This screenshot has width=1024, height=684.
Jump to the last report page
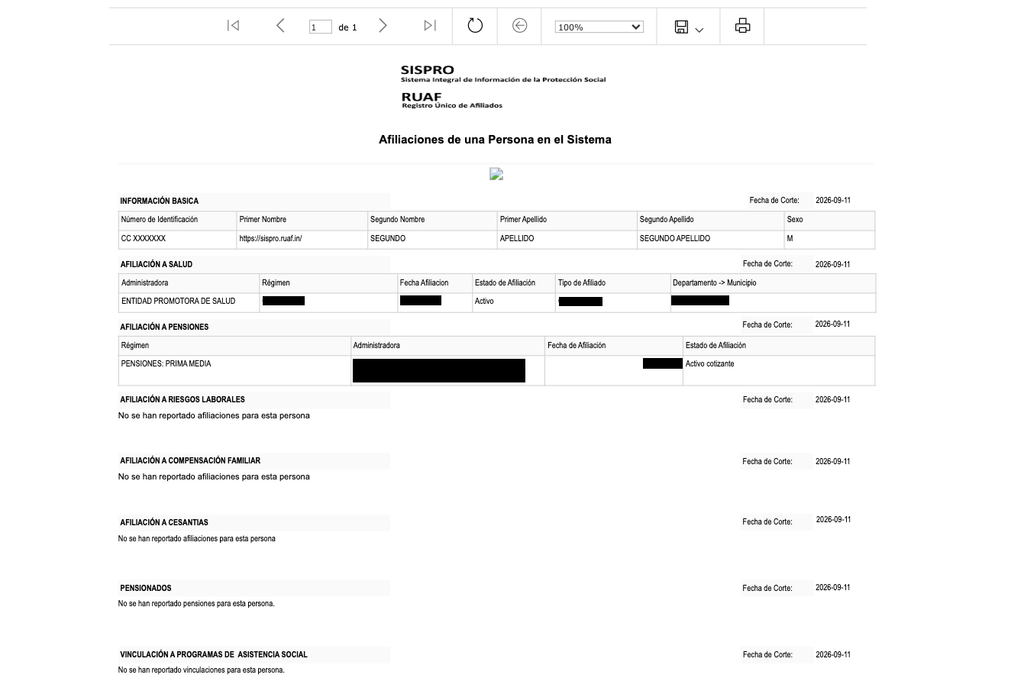[x=430, y=25]
